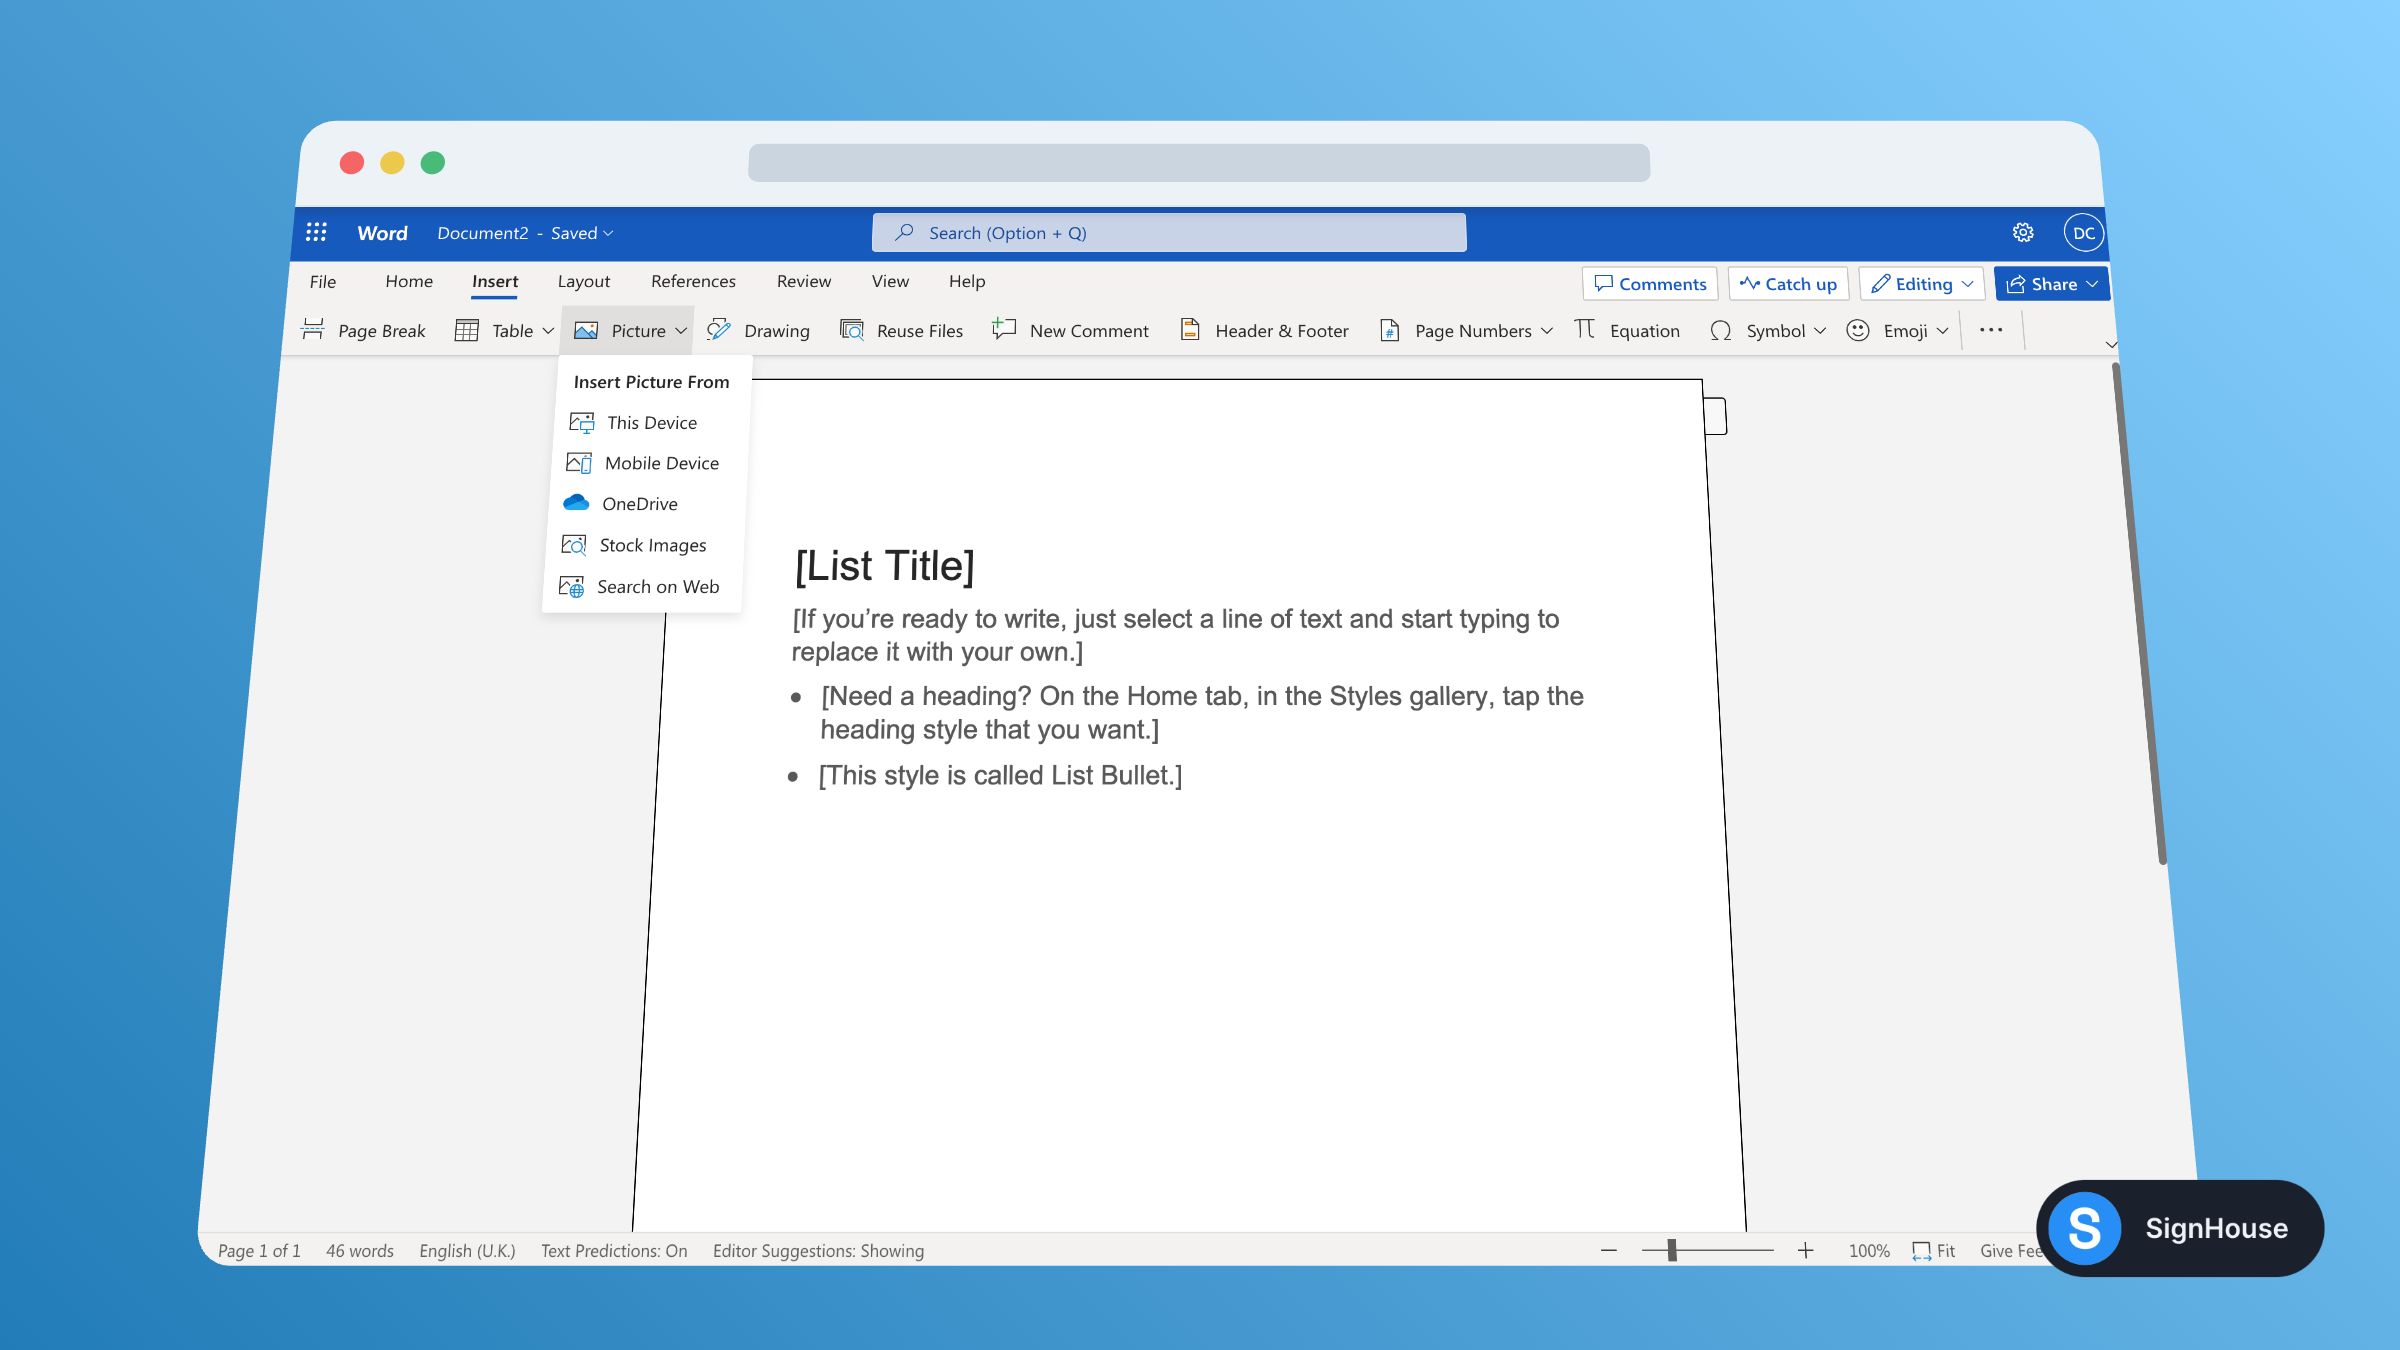Click the References ribbon tab
The width and height of the screenshot is (2400, 1350).
coord(692,280)
